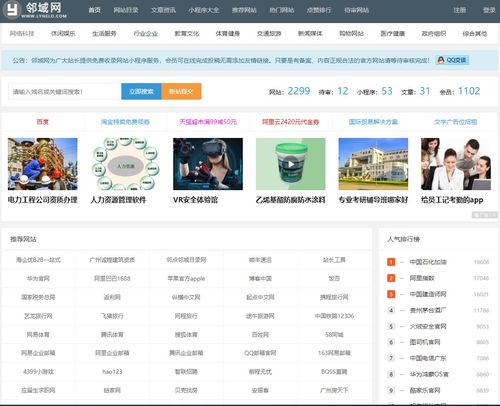Select the 购物网站 category tab

coord(351,33)
